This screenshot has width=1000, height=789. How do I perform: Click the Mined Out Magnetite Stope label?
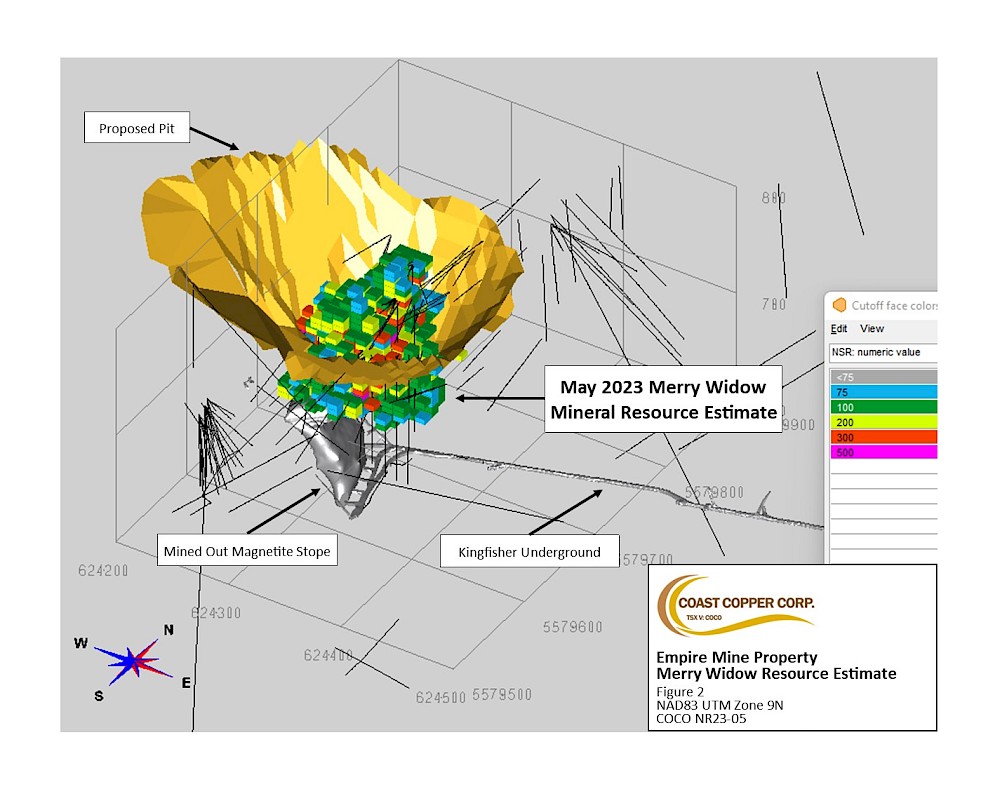tap(246, 550)
